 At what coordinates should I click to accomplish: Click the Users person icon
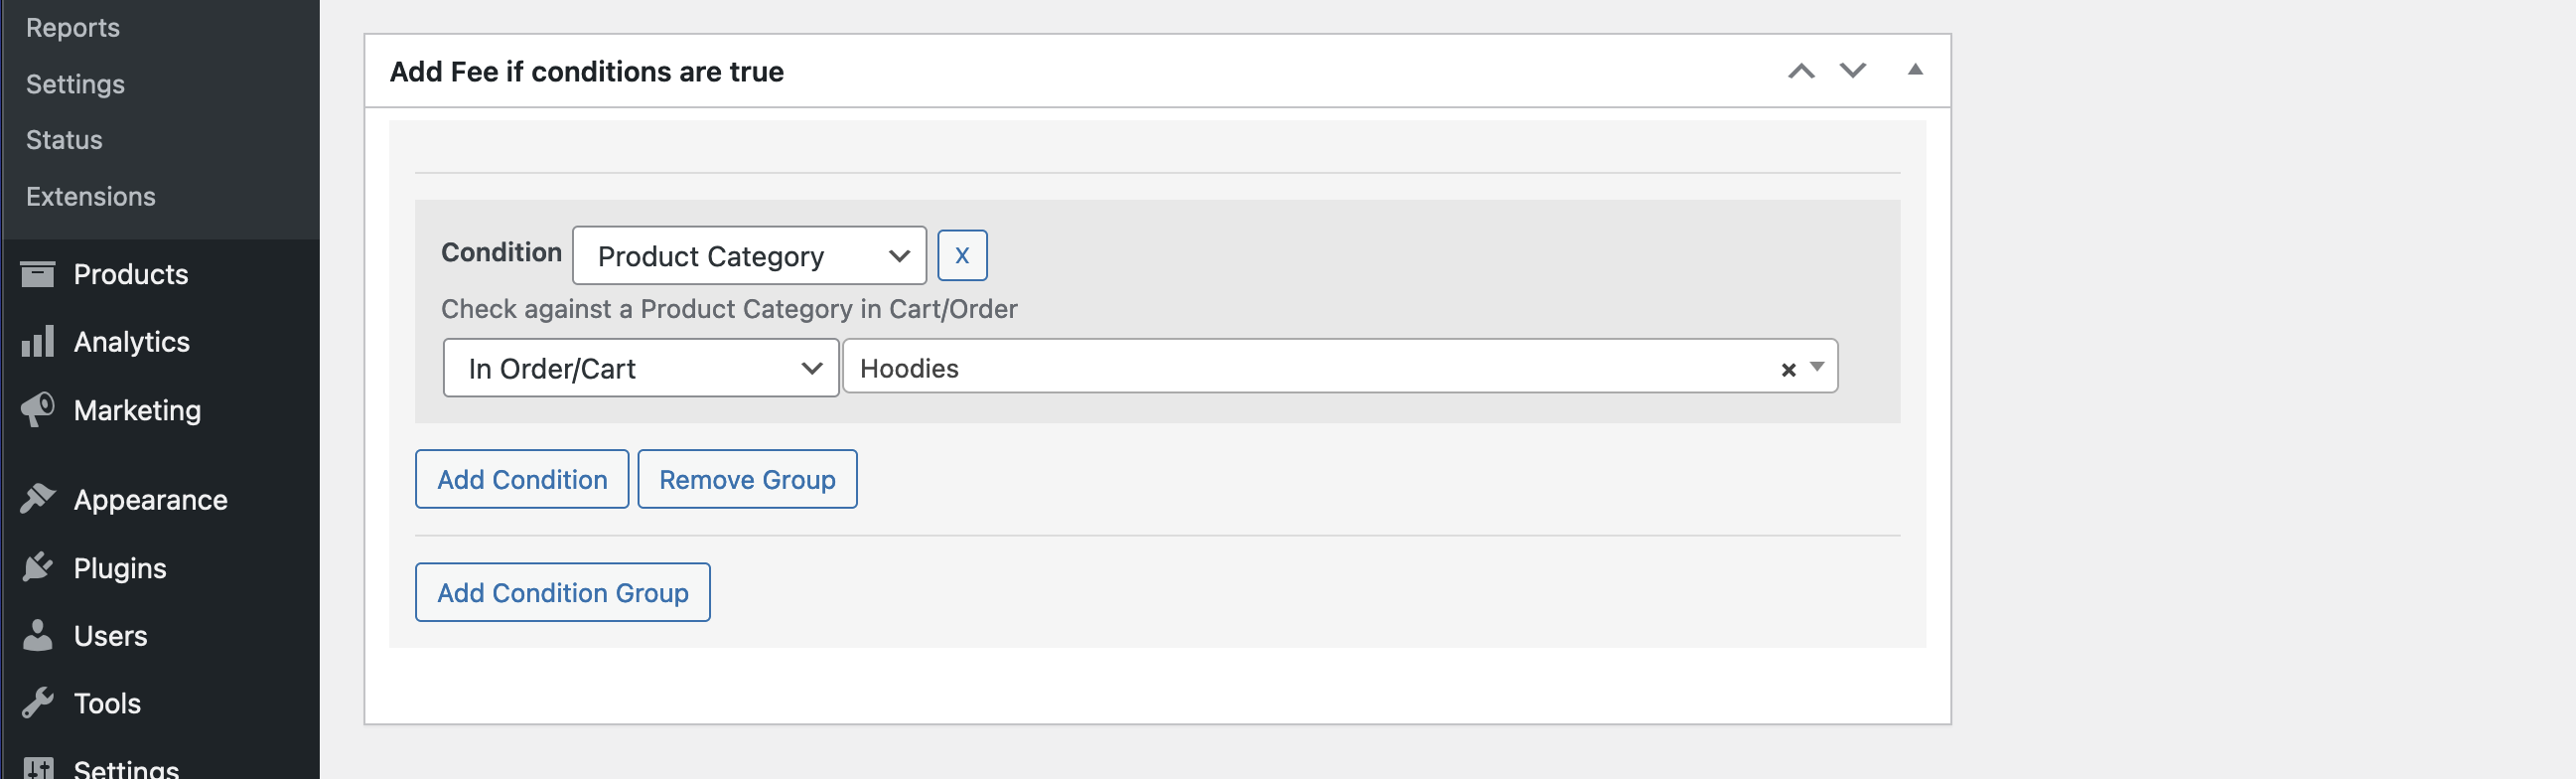(x=38, y=635)
